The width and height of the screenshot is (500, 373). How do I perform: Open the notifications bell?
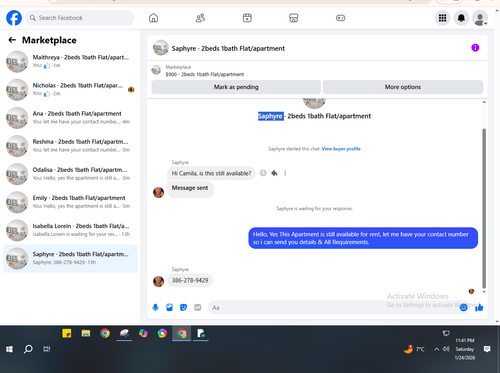(461, 18)
